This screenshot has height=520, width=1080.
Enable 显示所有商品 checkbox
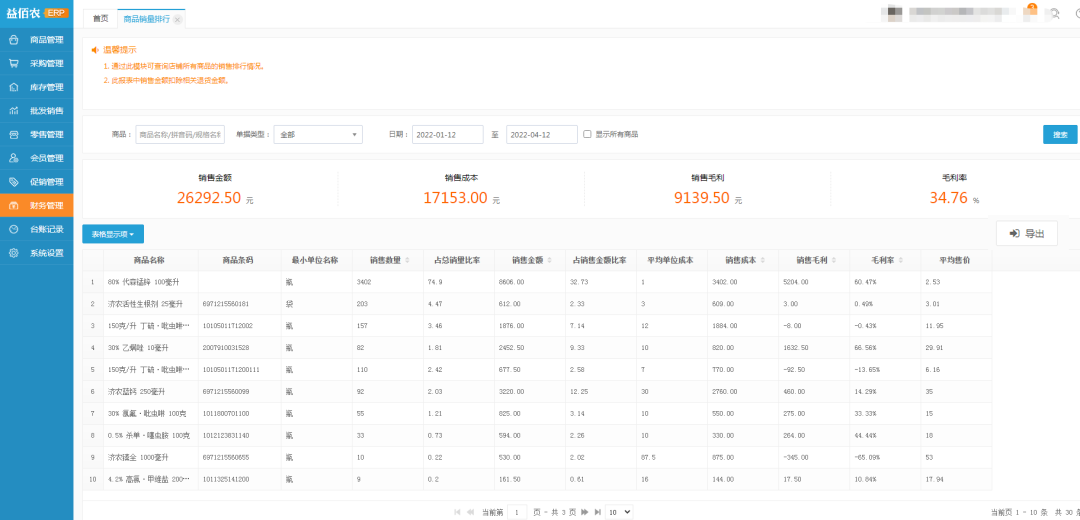(x=587, y=134)
